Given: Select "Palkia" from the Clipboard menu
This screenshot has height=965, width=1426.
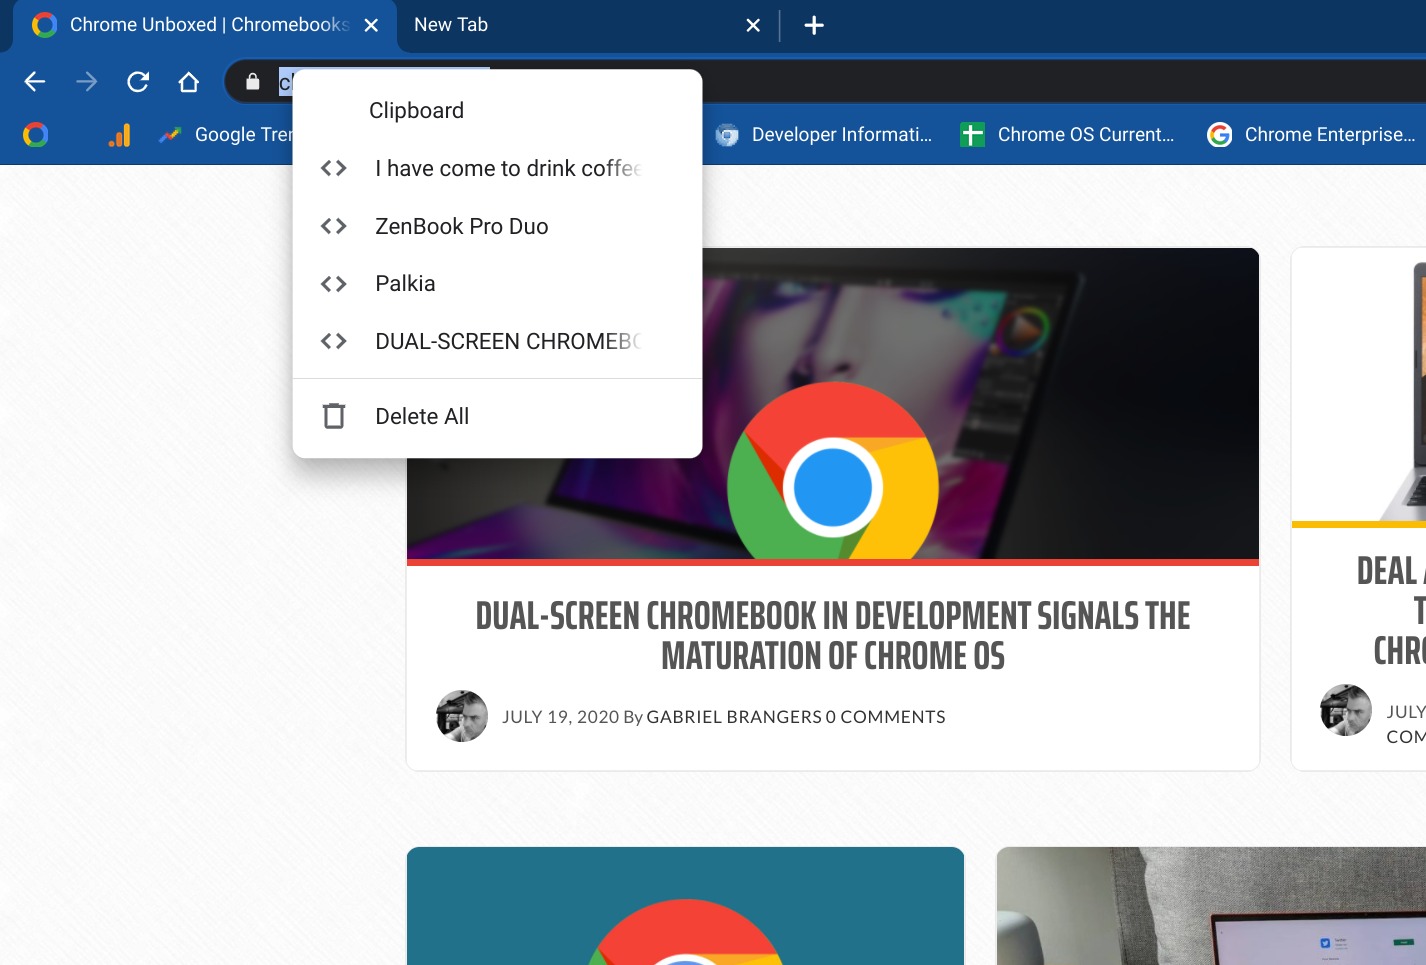Looking at the screenshot, I should pos(405,283).
